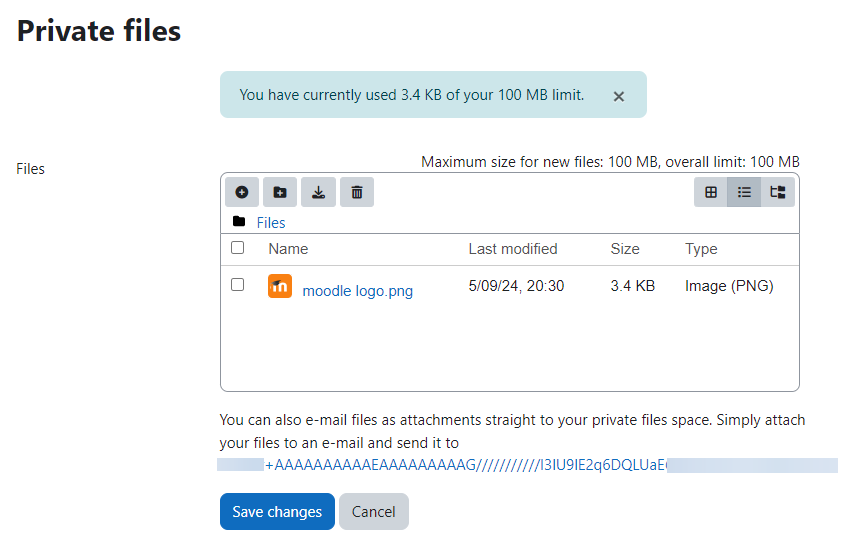Tick the select-all checkbox in header
The height and width of the screenshot is (553, 864).
pyautogui.click(x=237, y=248)
